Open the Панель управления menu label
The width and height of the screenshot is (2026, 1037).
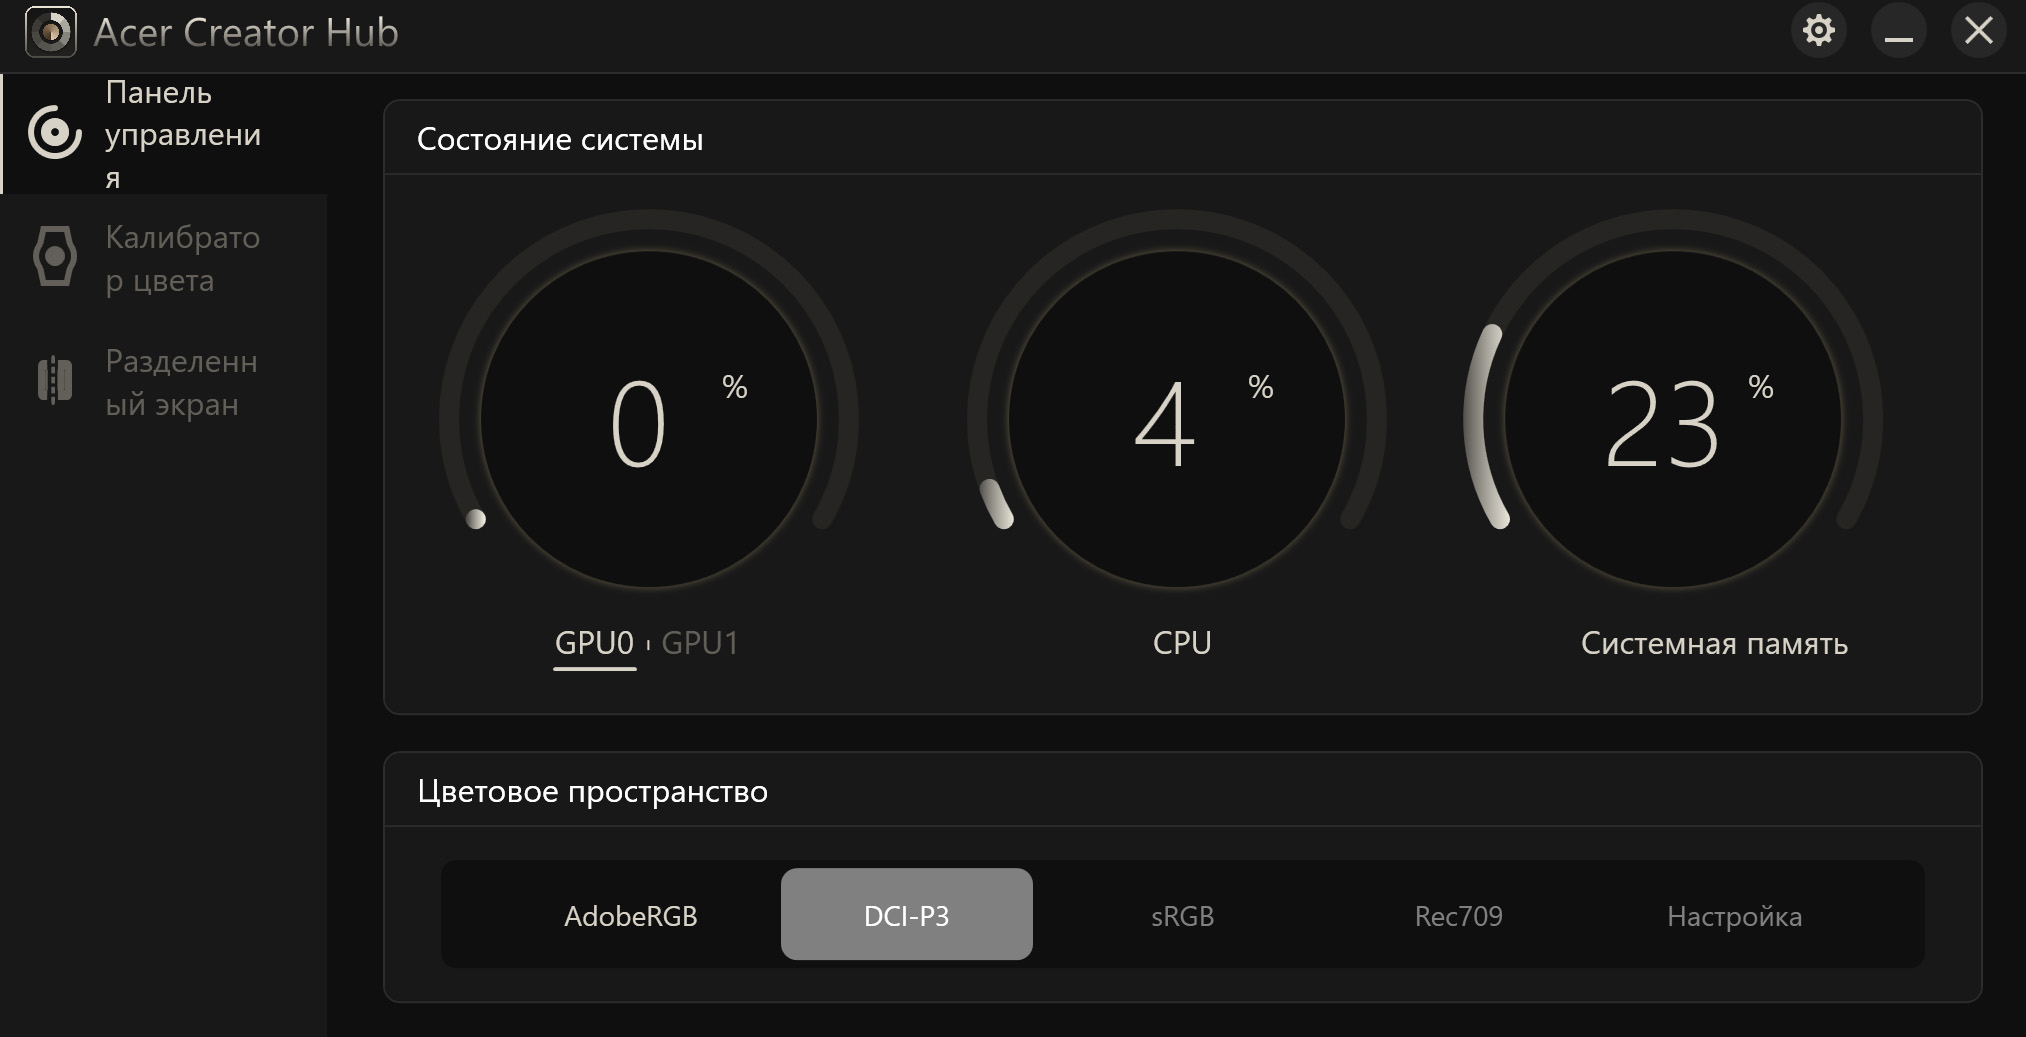click(183, 134)
